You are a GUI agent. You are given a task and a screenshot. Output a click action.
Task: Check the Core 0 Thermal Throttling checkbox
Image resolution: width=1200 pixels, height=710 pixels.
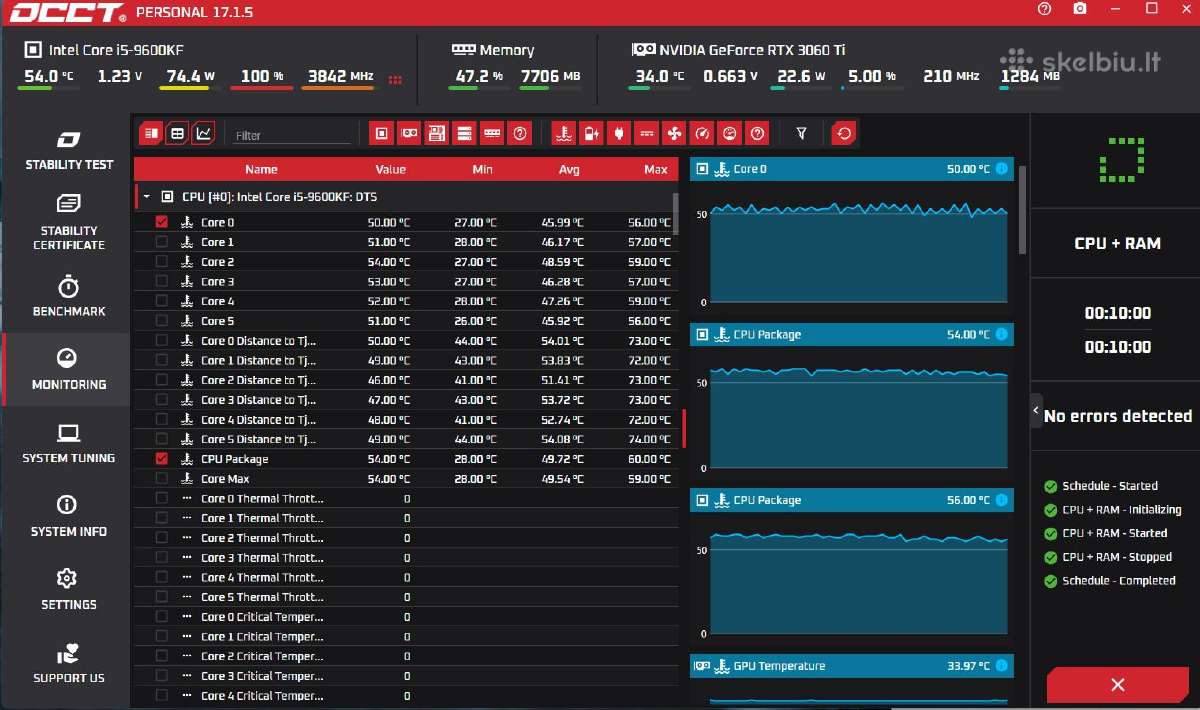(x=162, y=498)
